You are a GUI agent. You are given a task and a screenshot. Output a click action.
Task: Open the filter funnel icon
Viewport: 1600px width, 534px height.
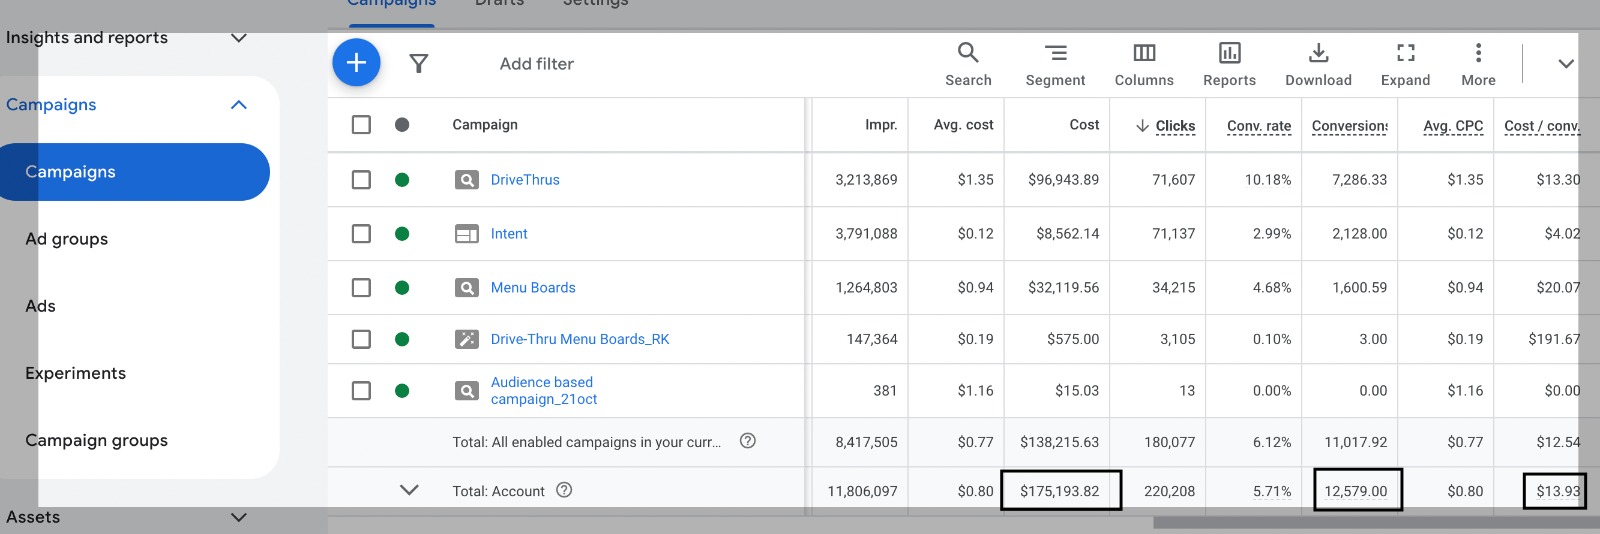click(x=419, y=64)
